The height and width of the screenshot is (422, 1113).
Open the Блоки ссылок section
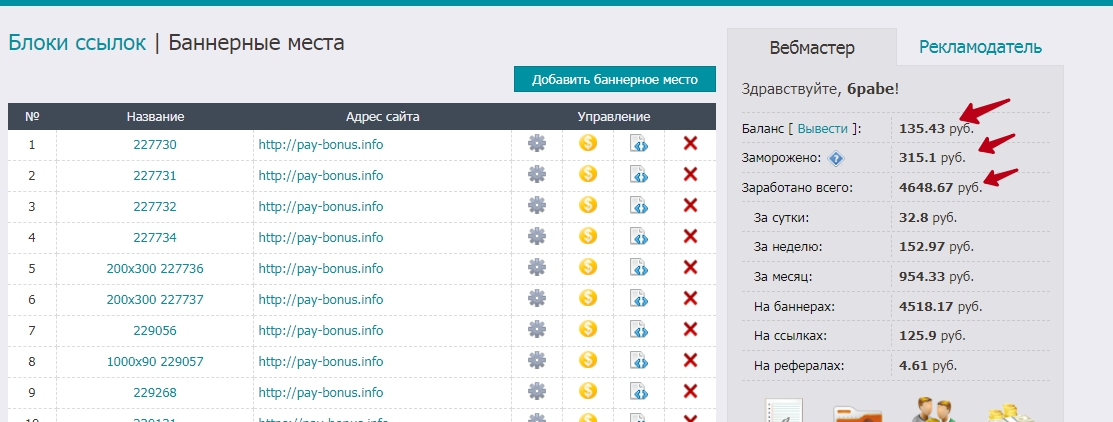pyautogui.click(x=77, y=43)
